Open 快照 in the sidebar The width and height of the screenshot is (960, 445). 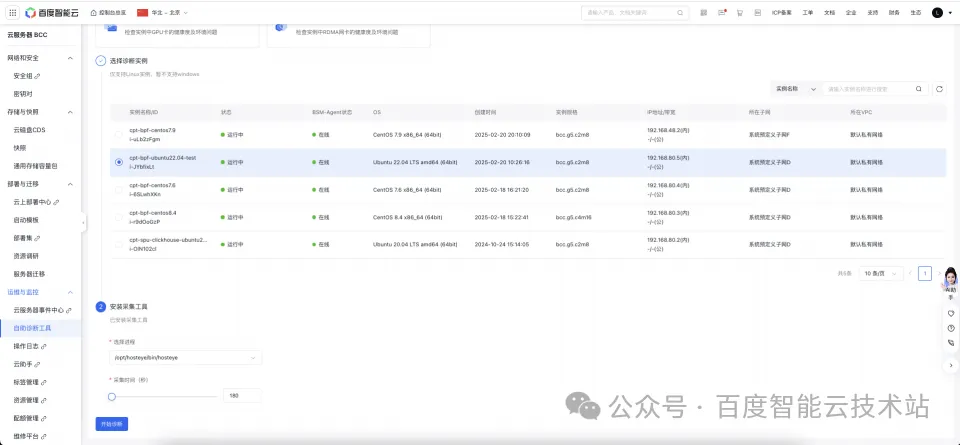click(x=20, y=148)
